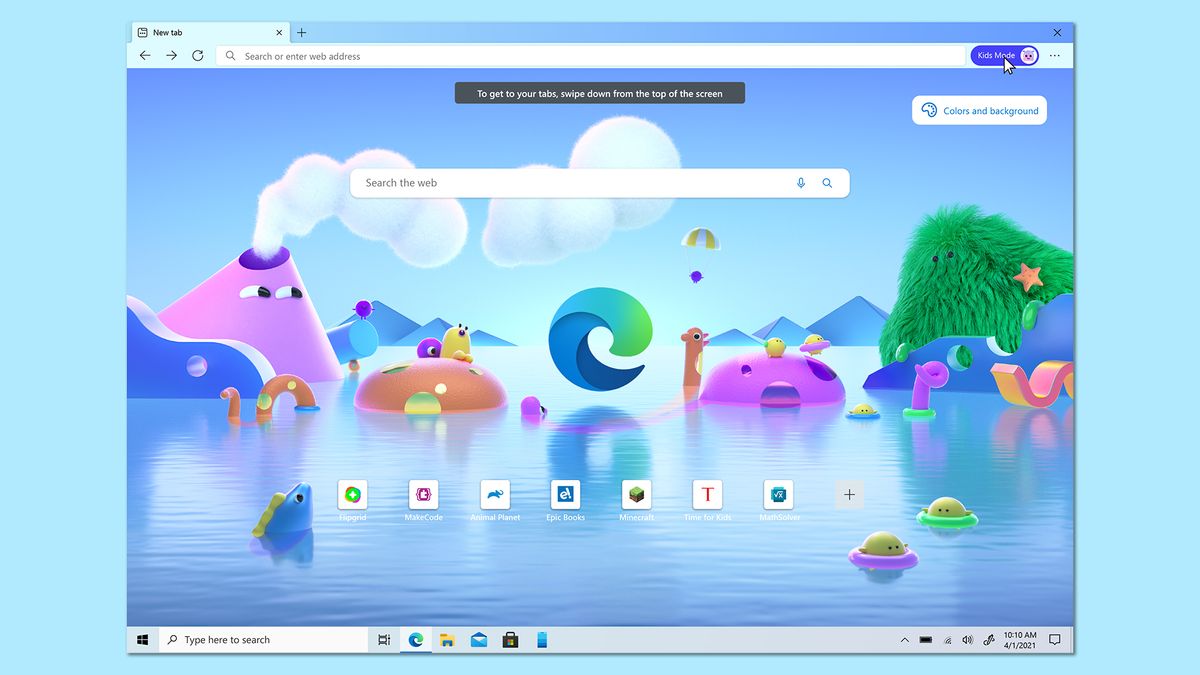The height and width of the screenshot is (675, 1200).
Task: Start a voice search with the microphone icon
Action: click(x=800, y=182)
